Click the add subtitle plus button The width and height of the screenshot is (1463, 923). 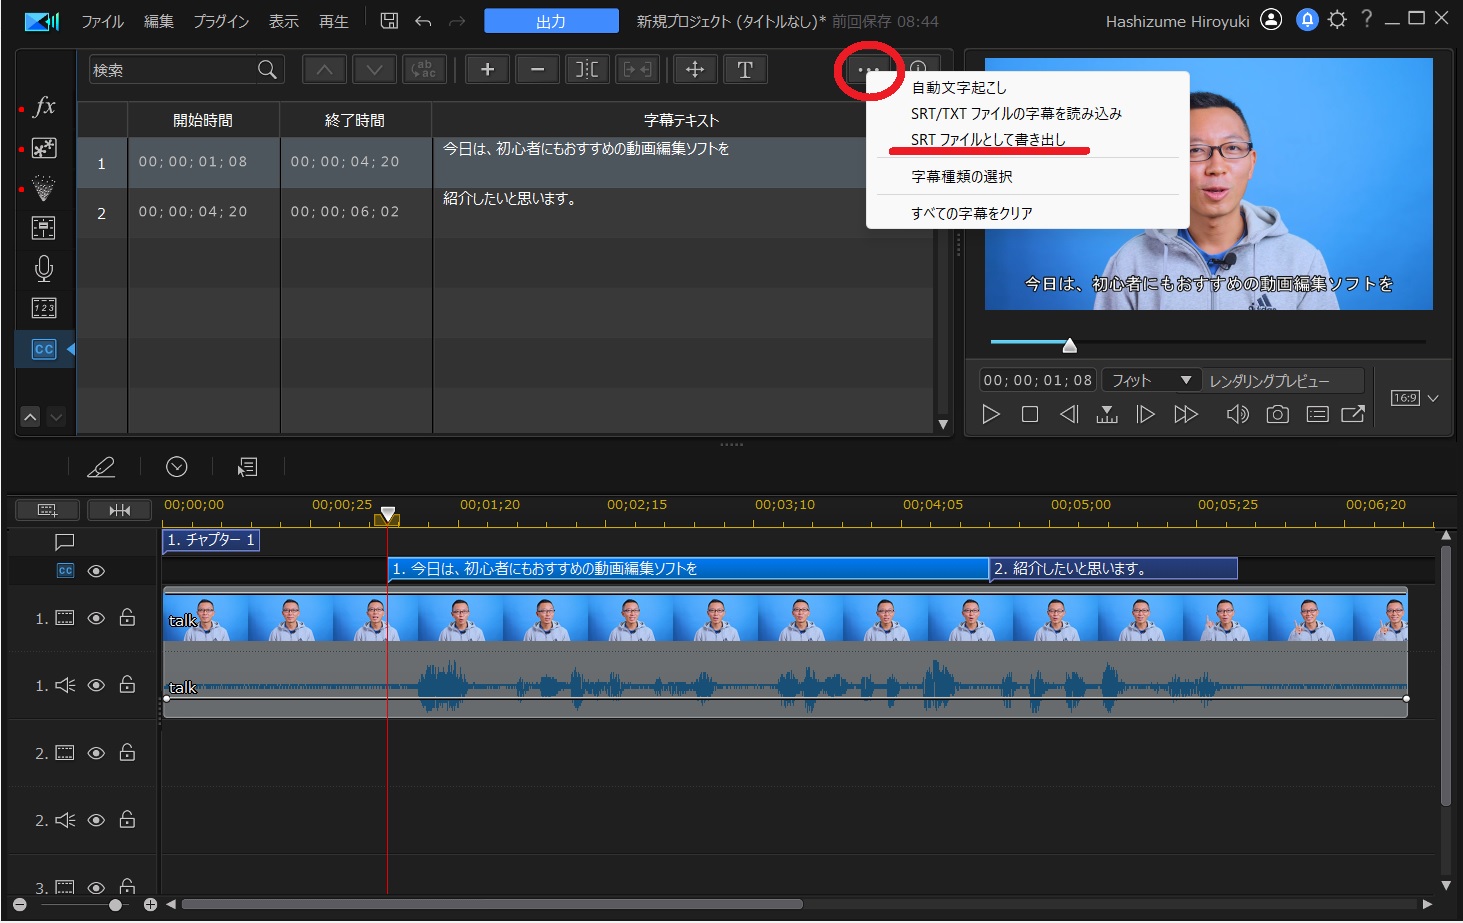point(487,70)
